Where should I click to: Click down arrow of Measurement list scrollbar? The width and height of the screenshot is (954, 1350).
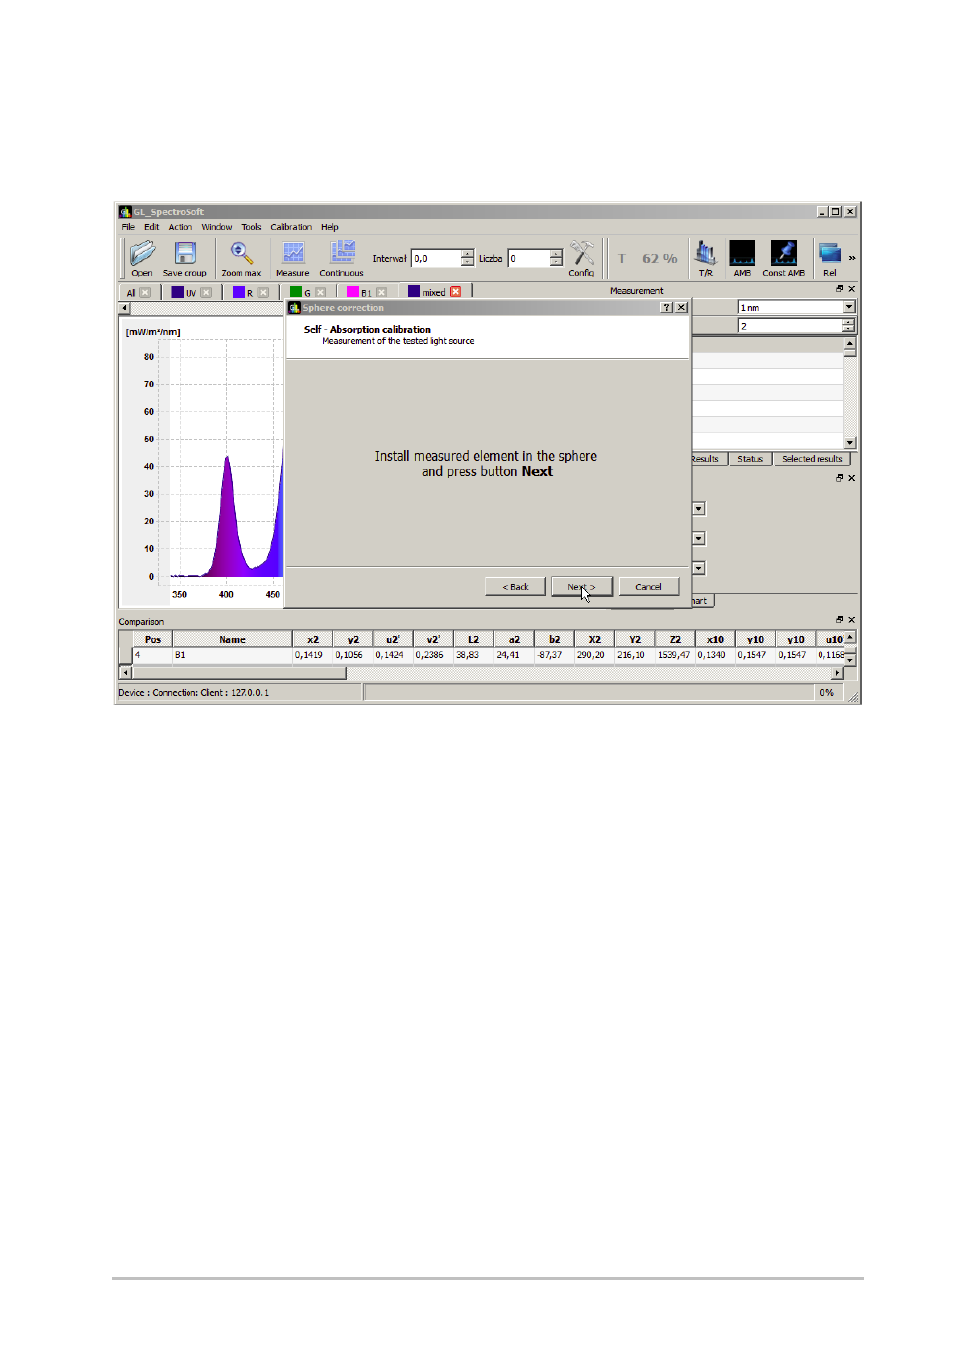point(849,442)
